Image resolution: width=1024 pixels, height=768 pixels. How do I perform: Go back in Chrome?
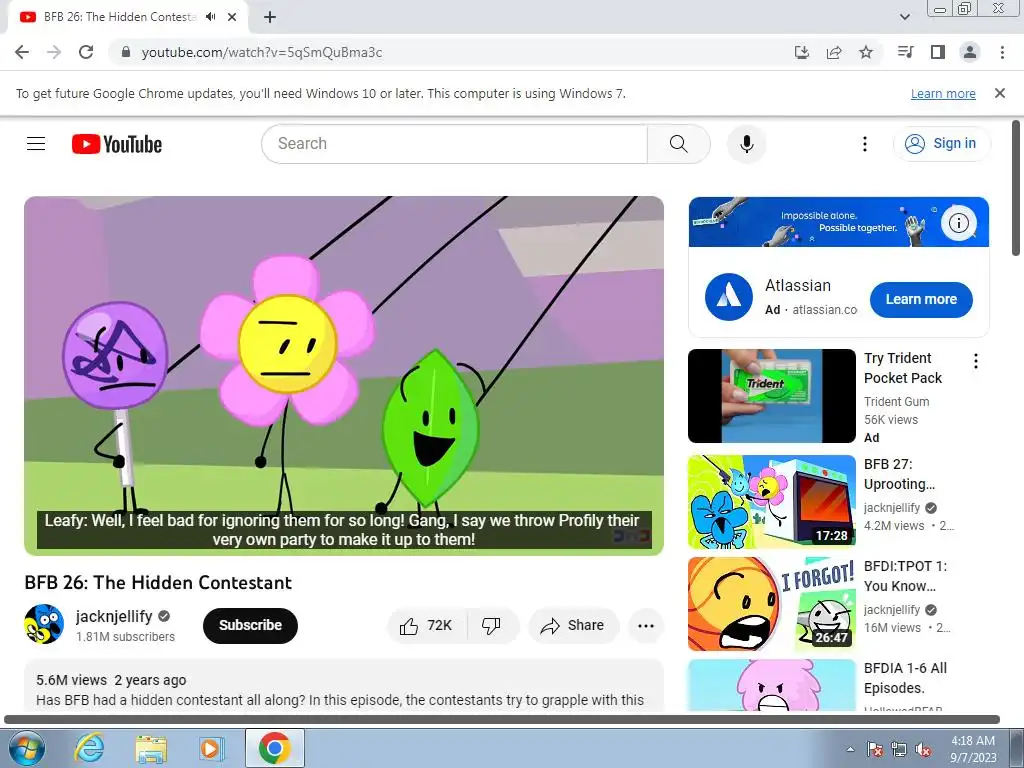pyautogui.click(x=22, y=52)
